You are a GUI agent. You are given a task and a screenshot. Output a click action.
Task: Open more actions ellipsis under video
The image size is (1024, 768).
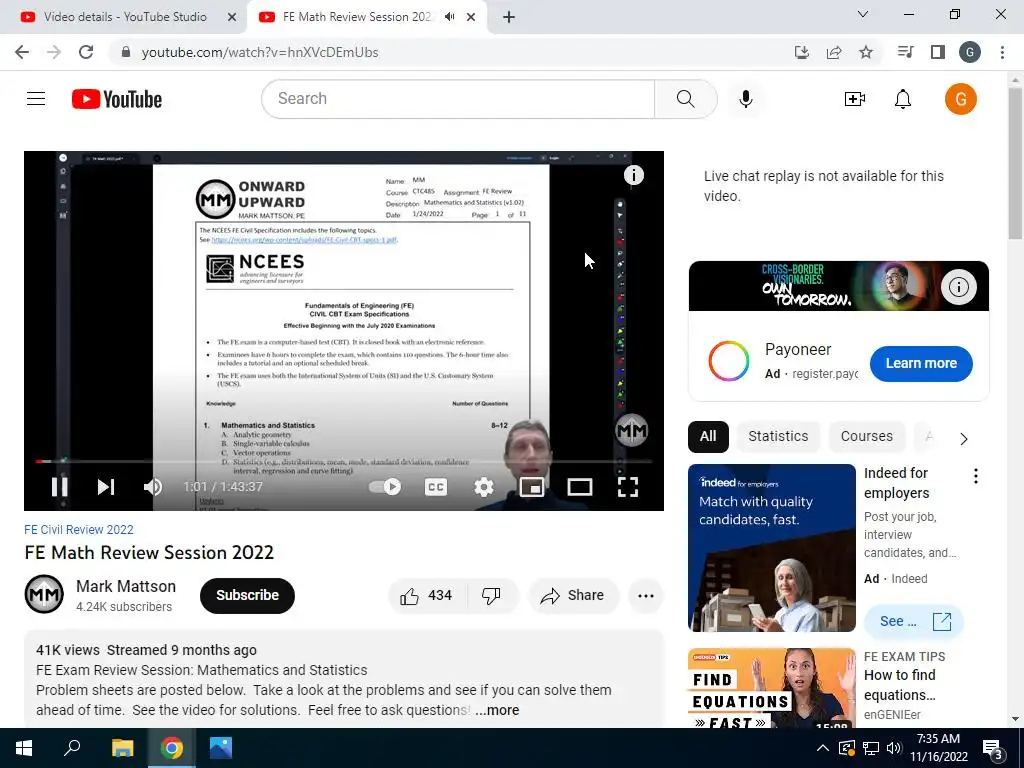(x=646, y=596)
